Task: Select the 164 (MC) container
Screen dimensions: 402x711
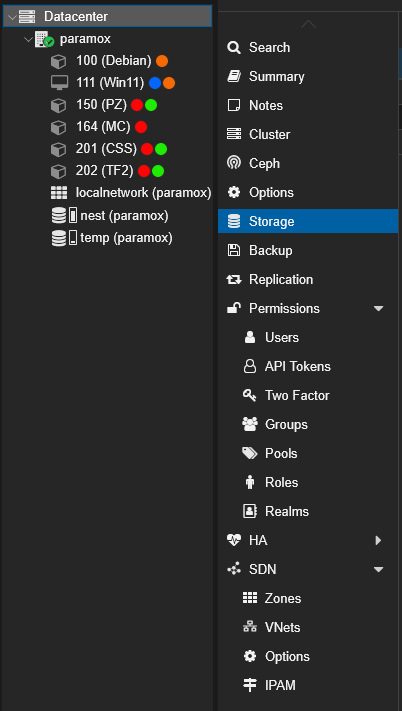Action: pos(103,127)
